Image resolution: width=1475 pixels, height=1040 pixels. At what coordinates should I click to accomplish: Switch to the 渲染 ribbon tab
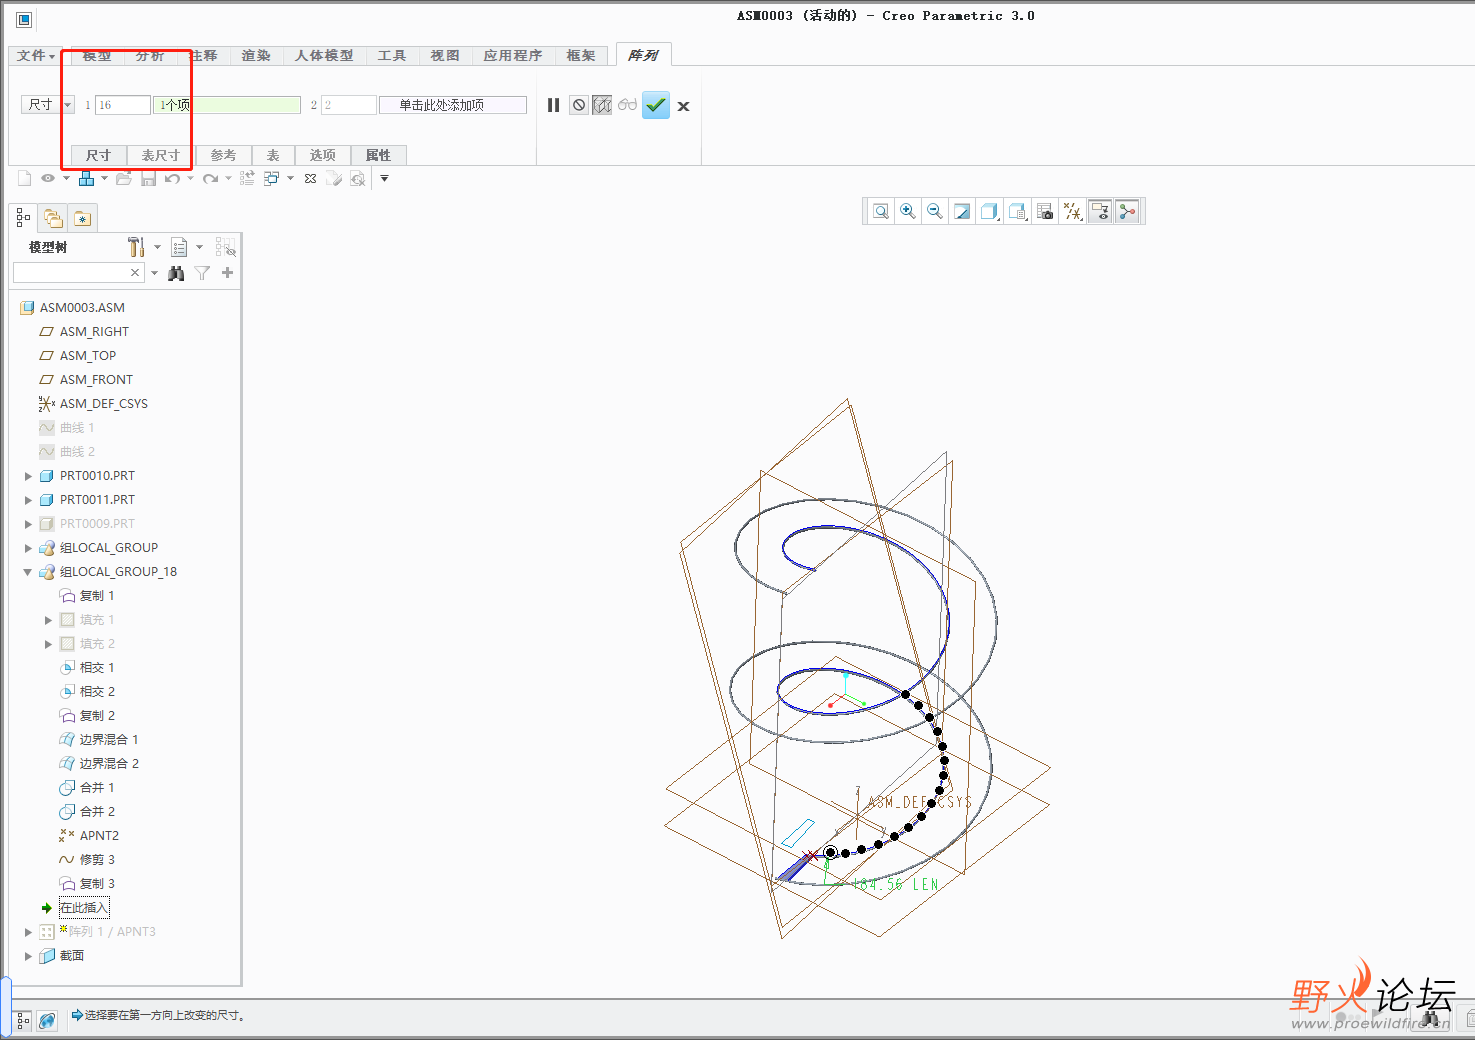click(256, 56)
